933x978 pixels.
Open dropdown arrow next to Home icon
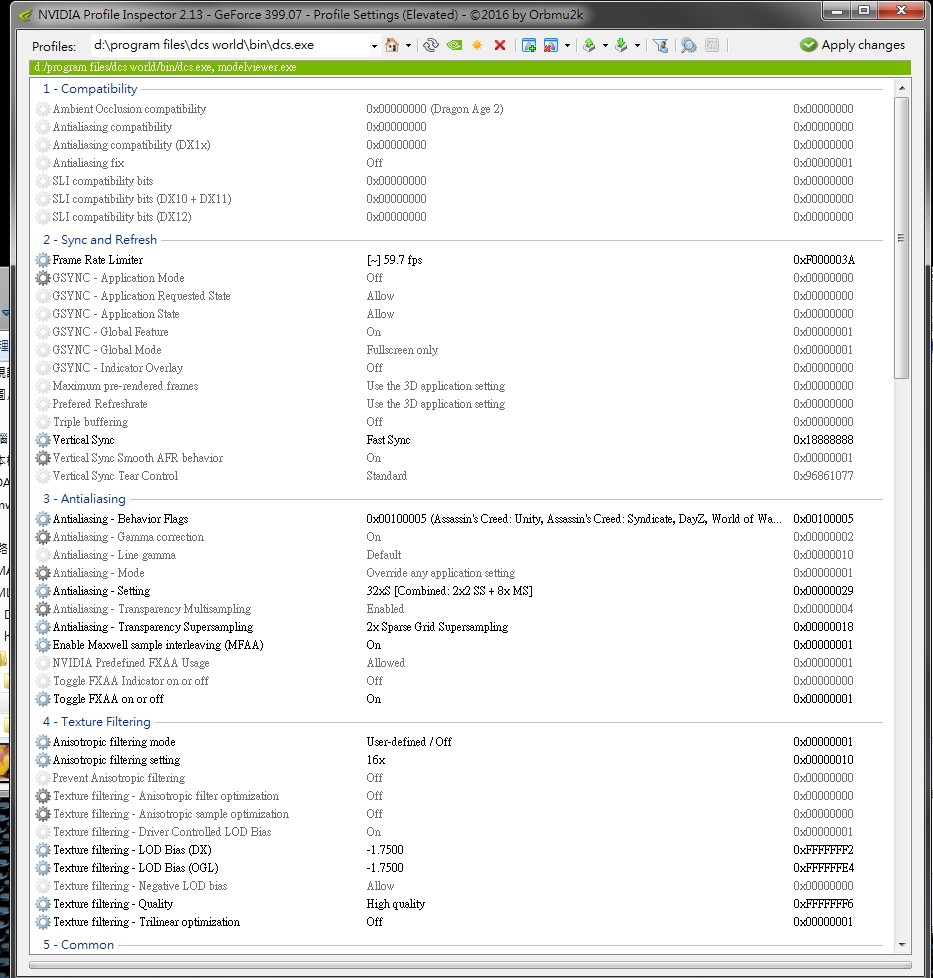408,46
